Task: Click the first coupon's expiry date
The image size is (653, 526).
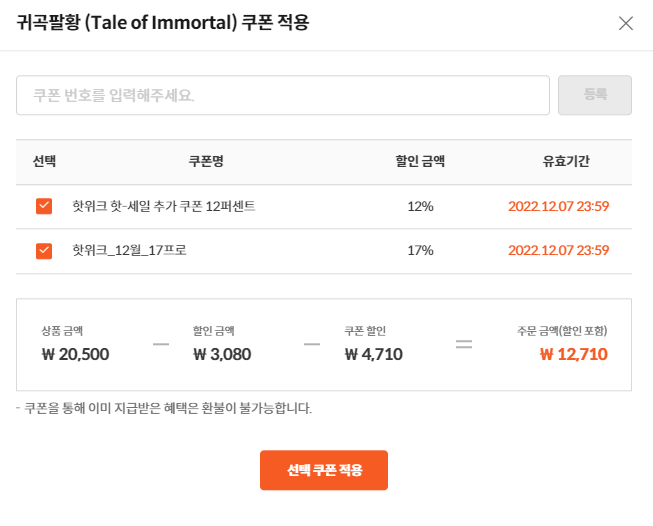Action: (558, 206)
